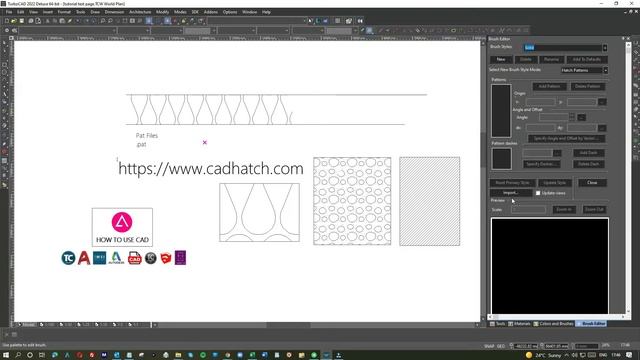Open the Modify menu
640x360 pixels.
point(162,12)
